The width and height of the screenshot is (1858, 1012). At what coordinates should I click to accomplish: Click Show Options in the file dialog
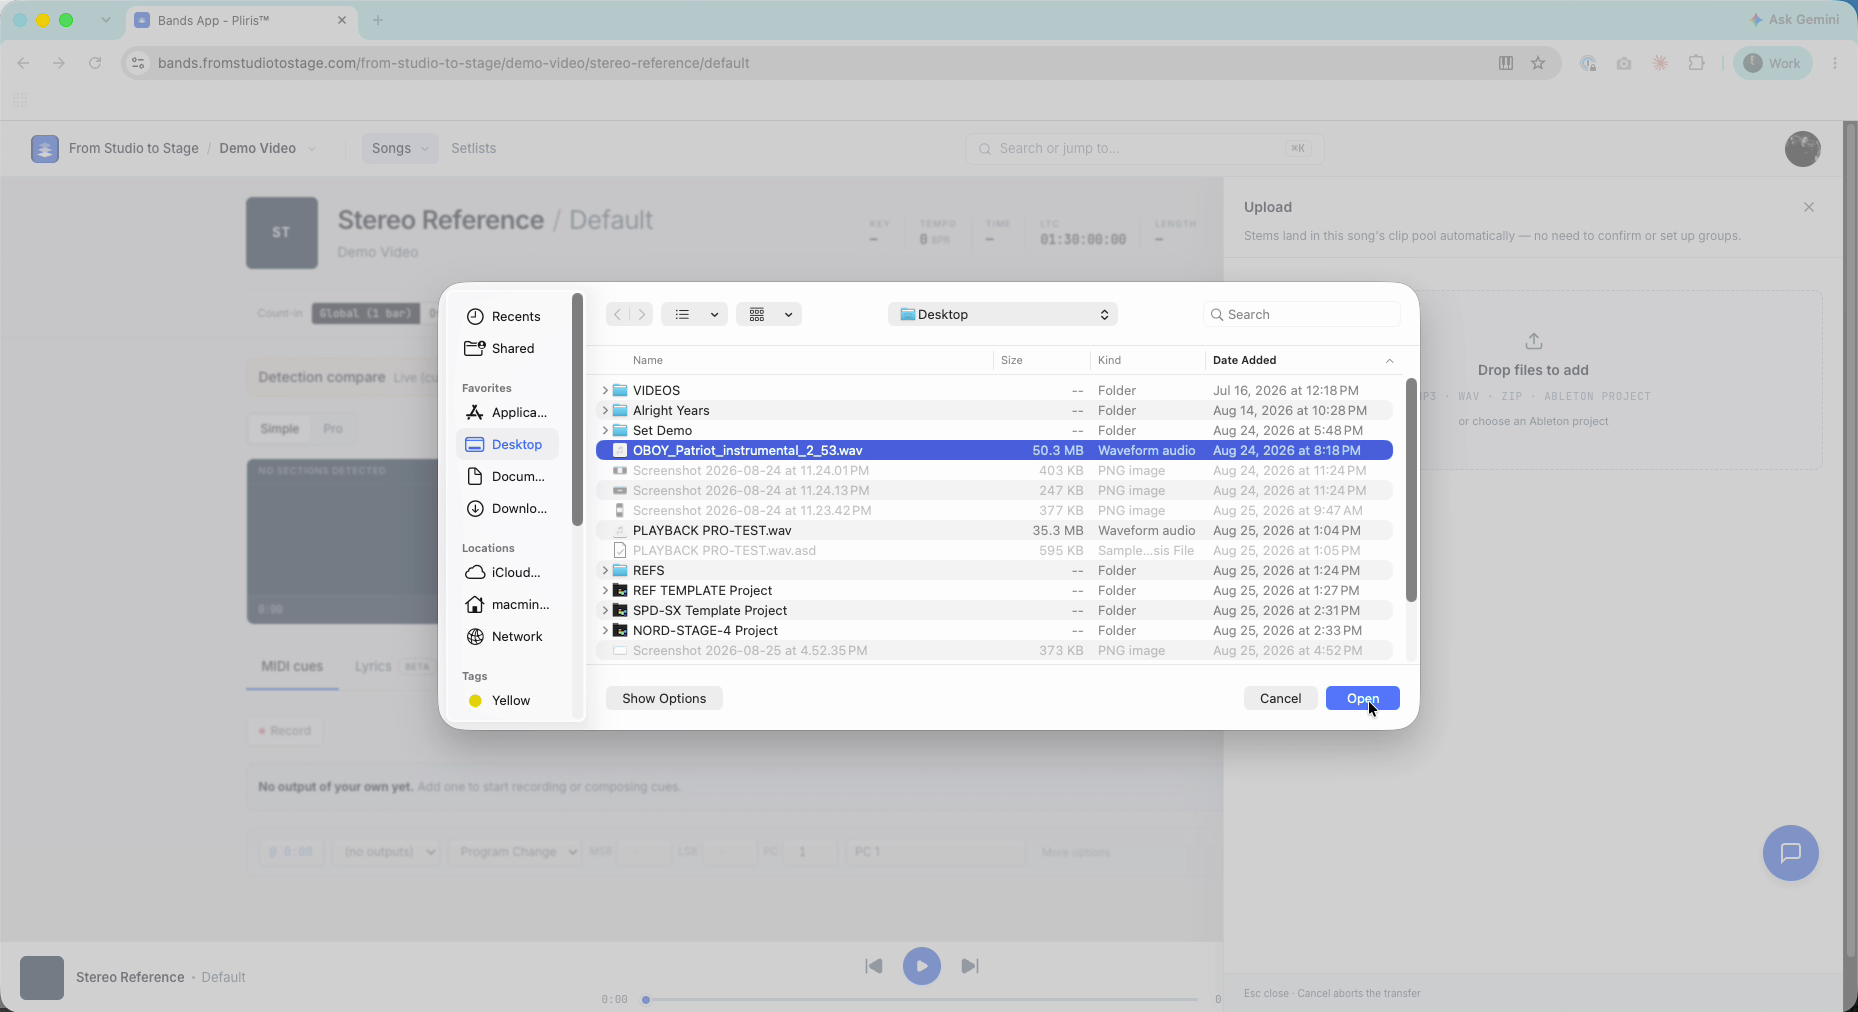pos(664,698)
